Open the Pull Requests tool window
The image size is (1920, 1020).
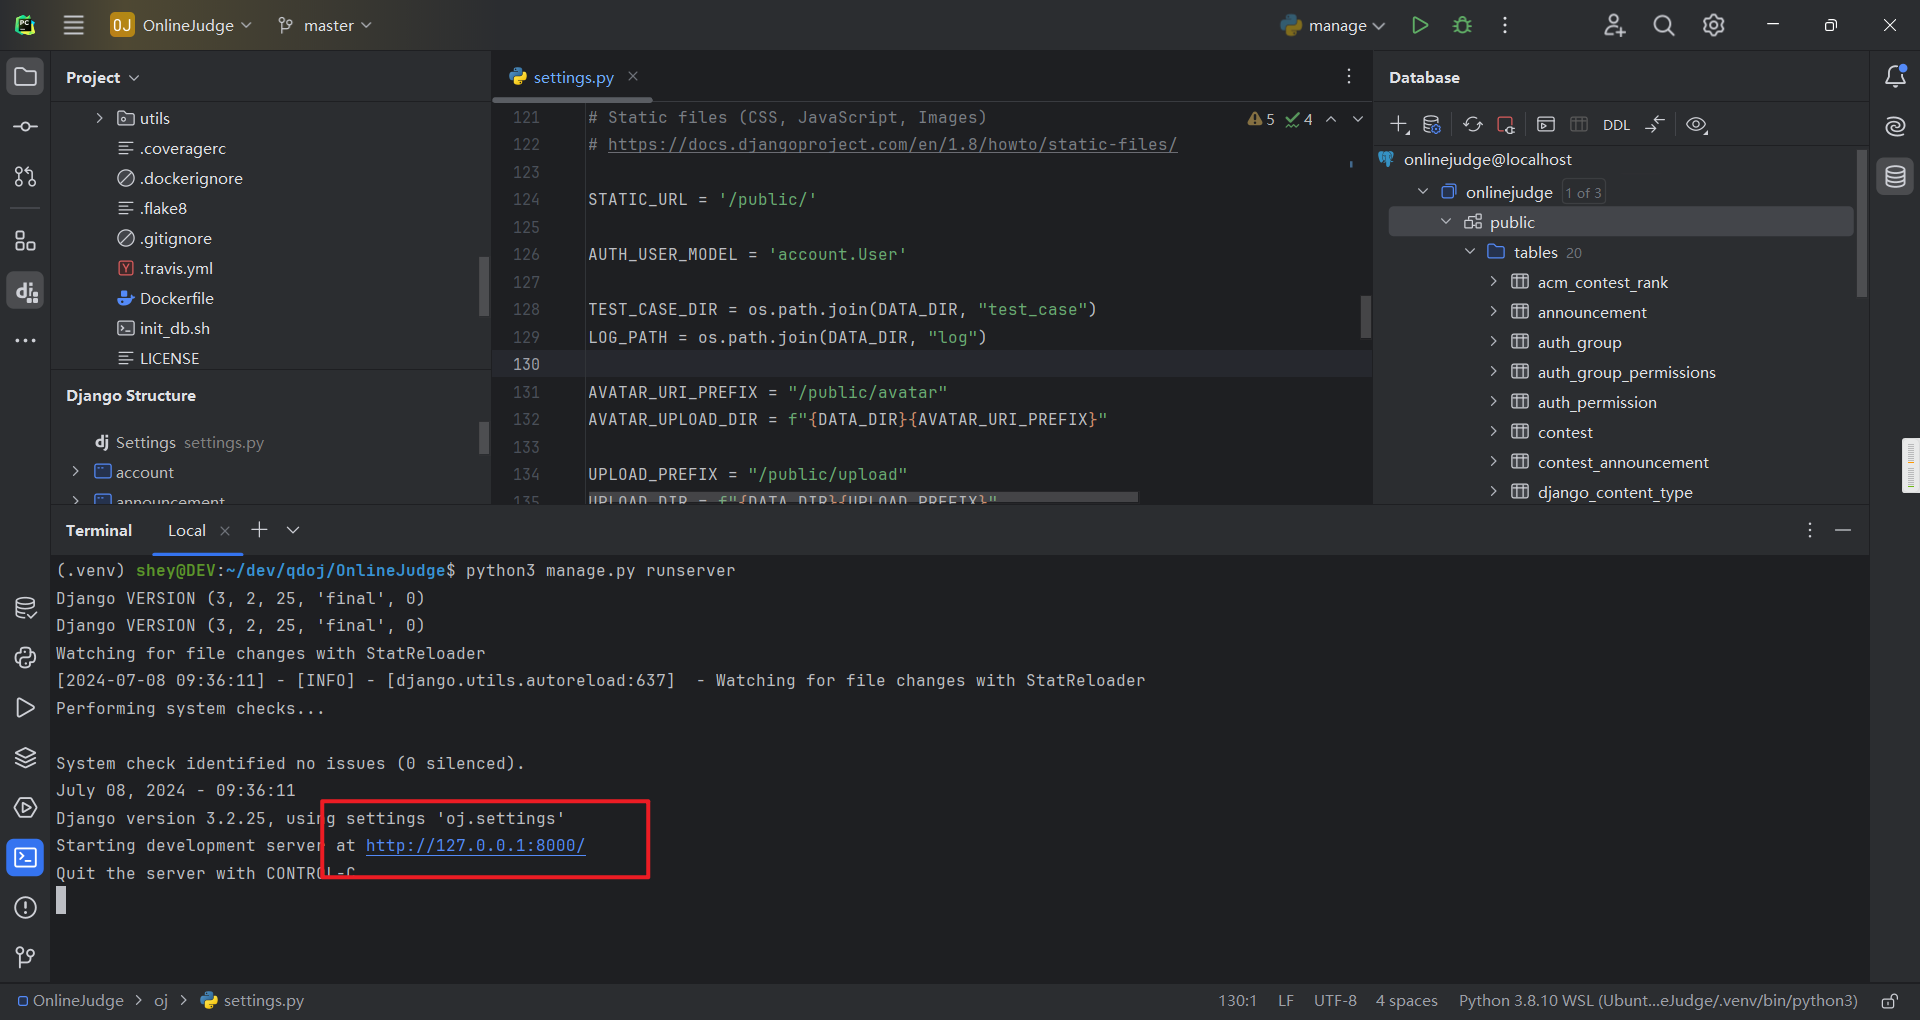pos(25,177)
